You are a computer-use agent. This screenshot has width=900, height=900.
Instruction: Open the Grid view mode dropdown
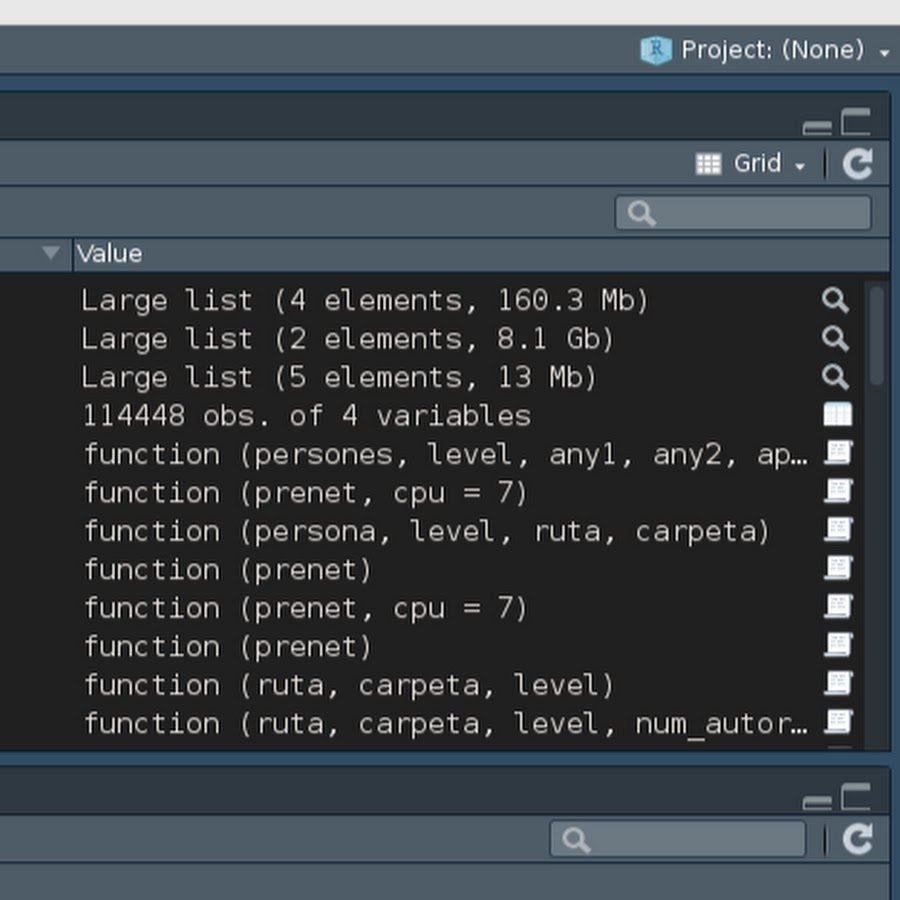pyautogui.click(x=751, y=164)
